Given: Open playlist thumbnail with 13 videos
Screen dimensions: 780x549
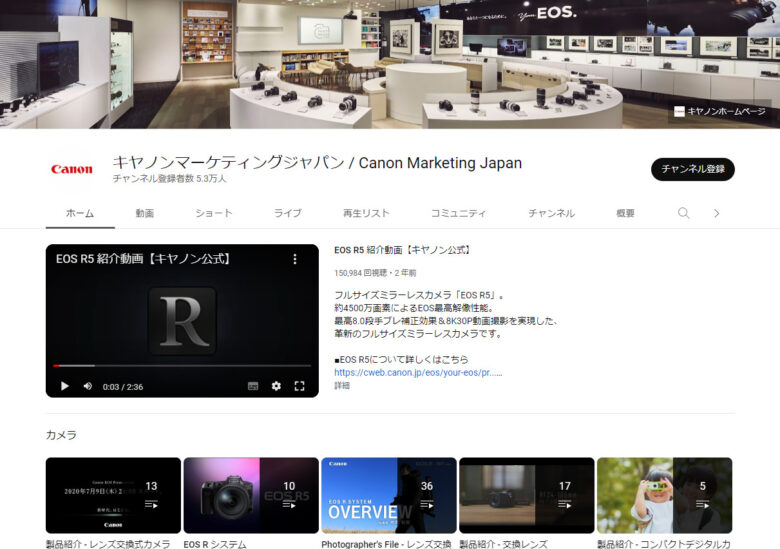Looking at the screenshot, I should click(x=113, y=495).
